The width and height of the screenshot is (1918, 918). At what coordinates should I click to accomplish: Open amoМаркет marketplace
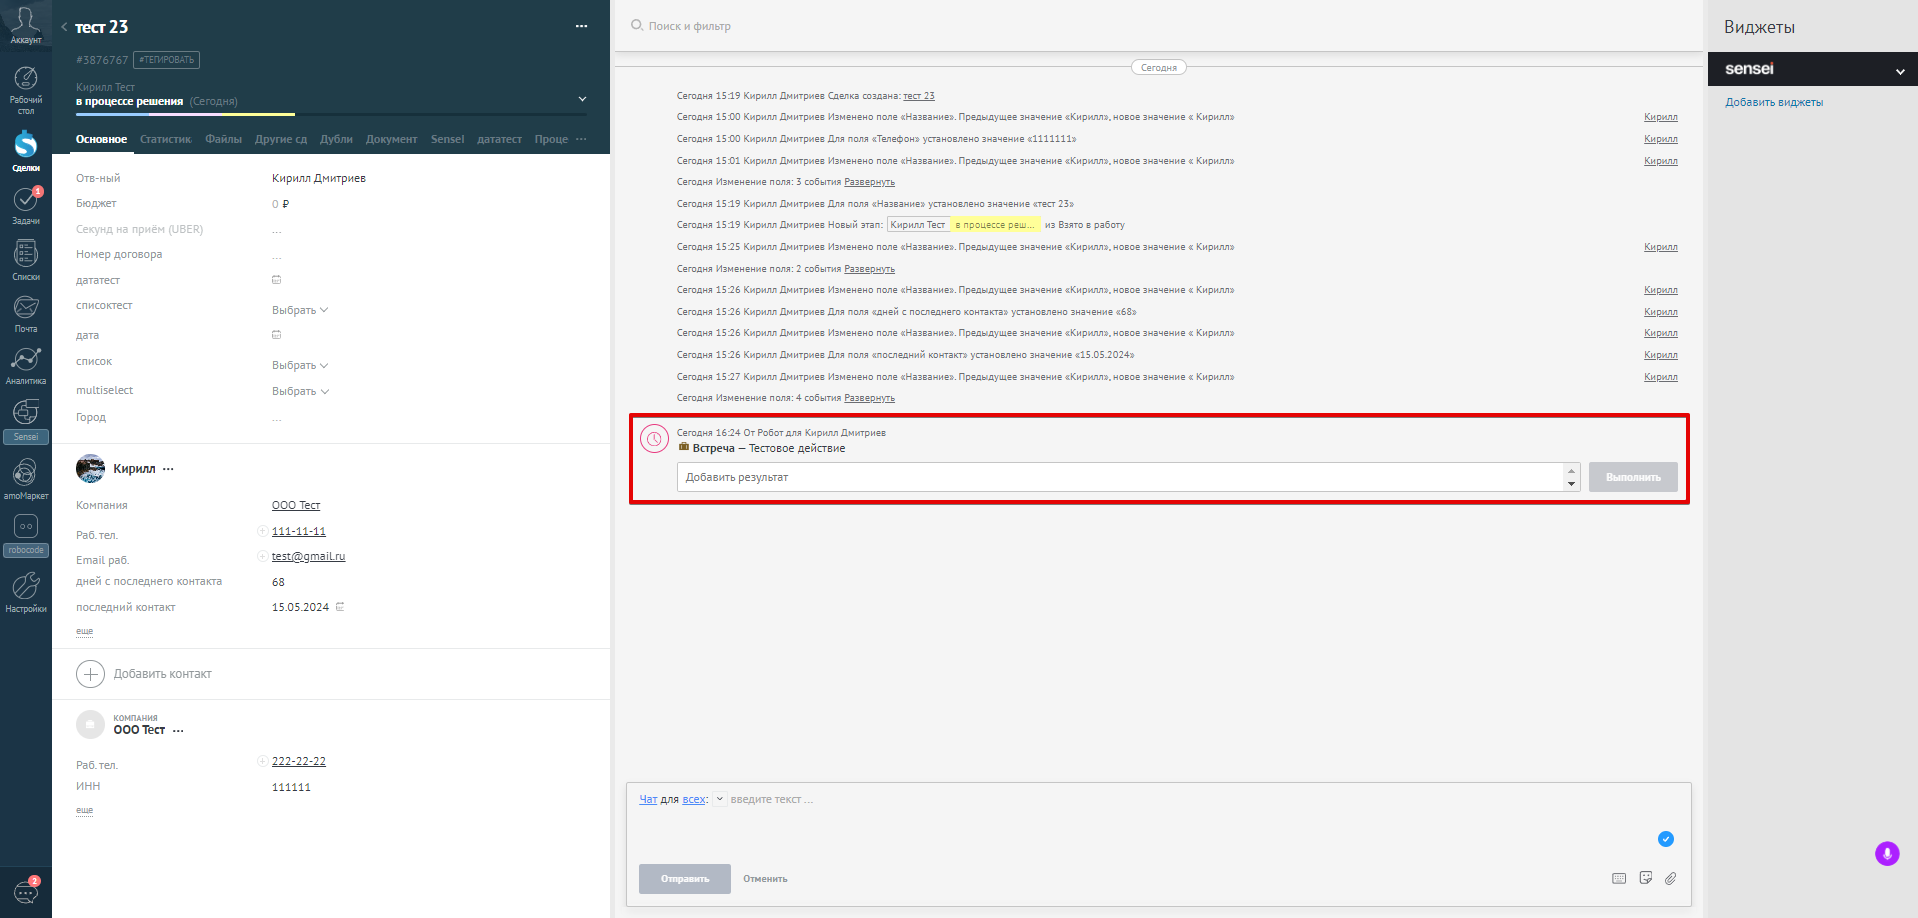pyautogui.click(x=26, y=478)
